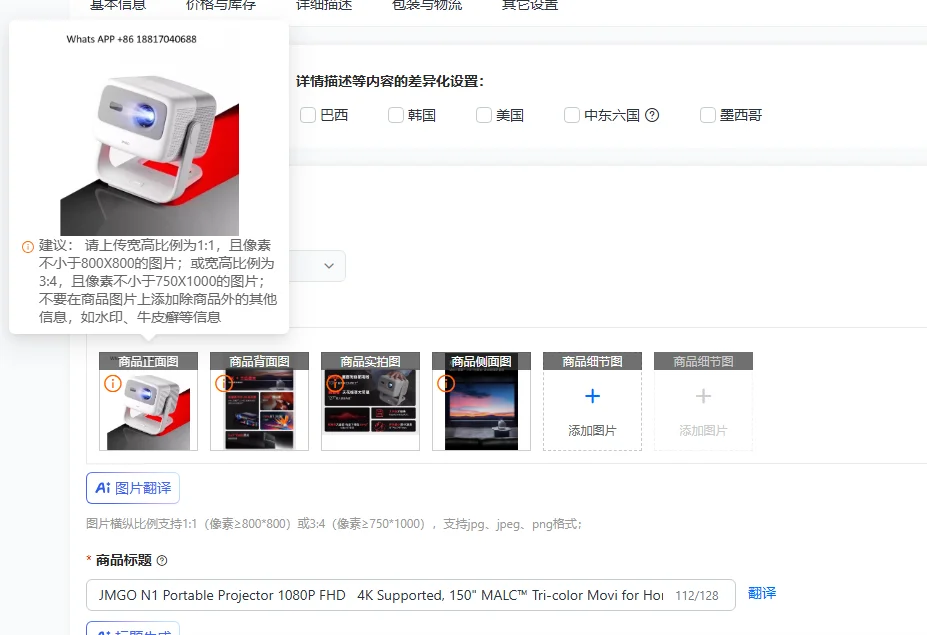This screenshot has width=927, height=635.
Task: Select the 墨西哥 checkbox
Action: [708, 115]
